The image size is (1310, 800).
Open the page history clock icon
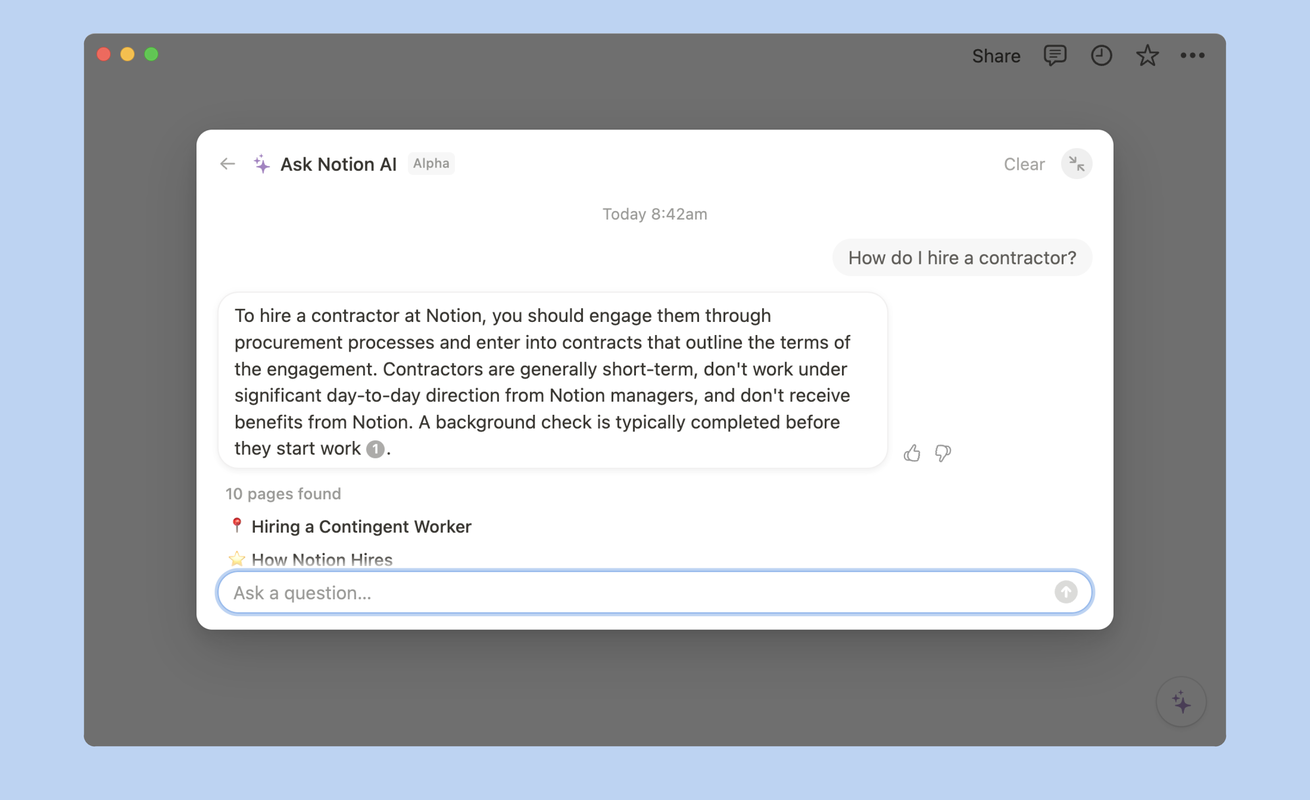1101,56
